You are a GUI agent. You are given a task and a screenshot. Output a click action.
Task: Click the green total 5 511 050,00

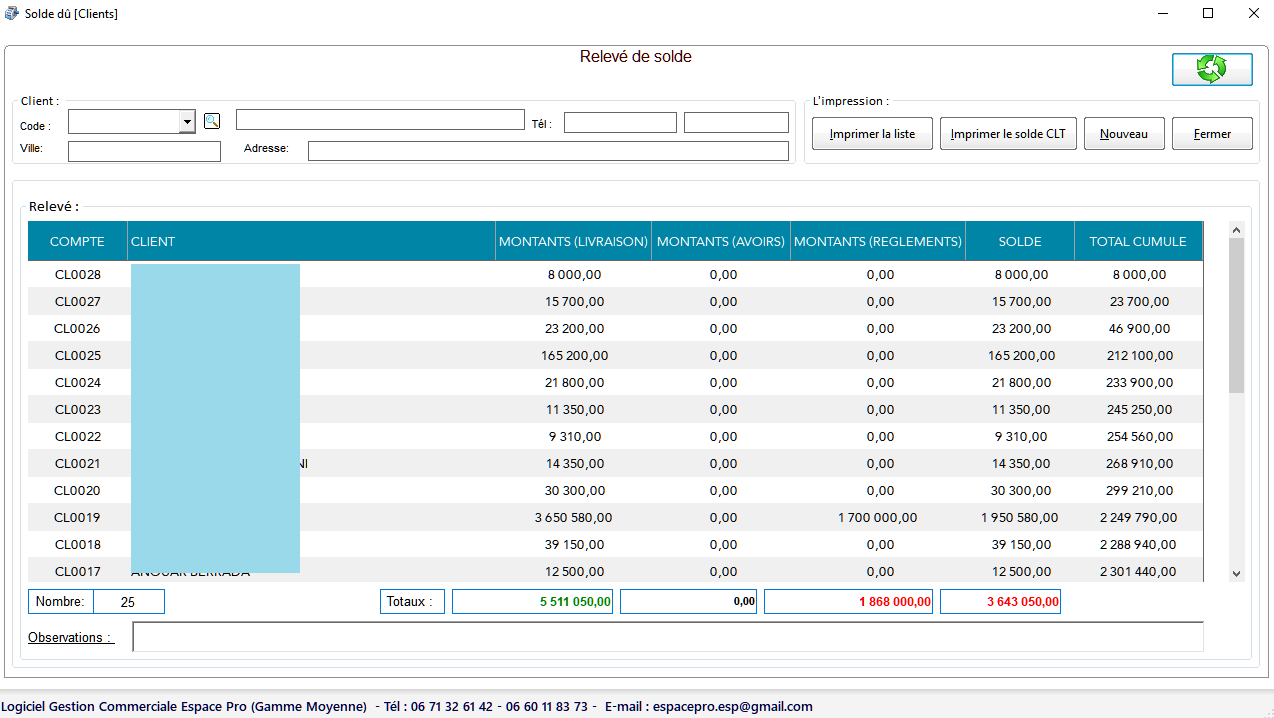533,601
